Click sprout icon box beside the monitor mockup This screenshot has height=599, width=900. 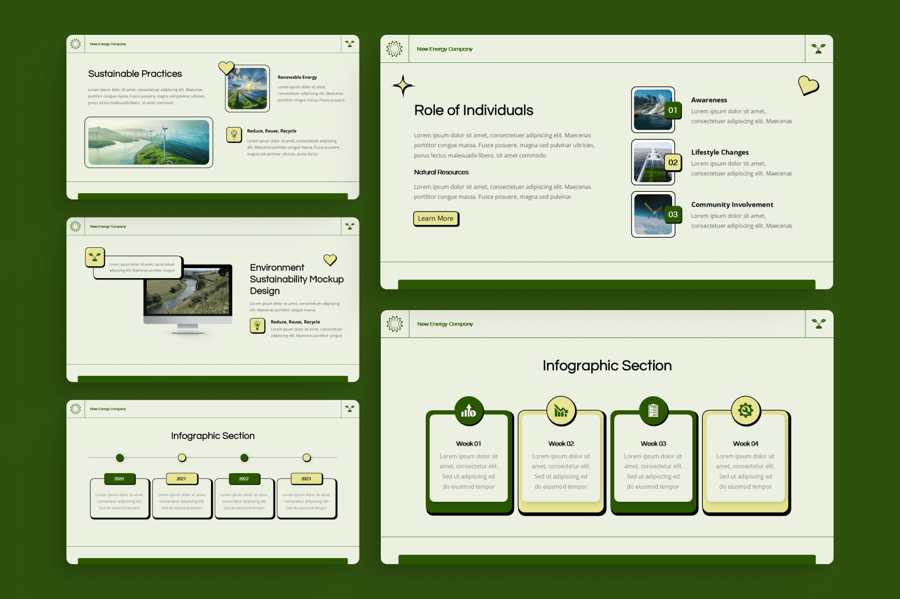tap(95, 257)
